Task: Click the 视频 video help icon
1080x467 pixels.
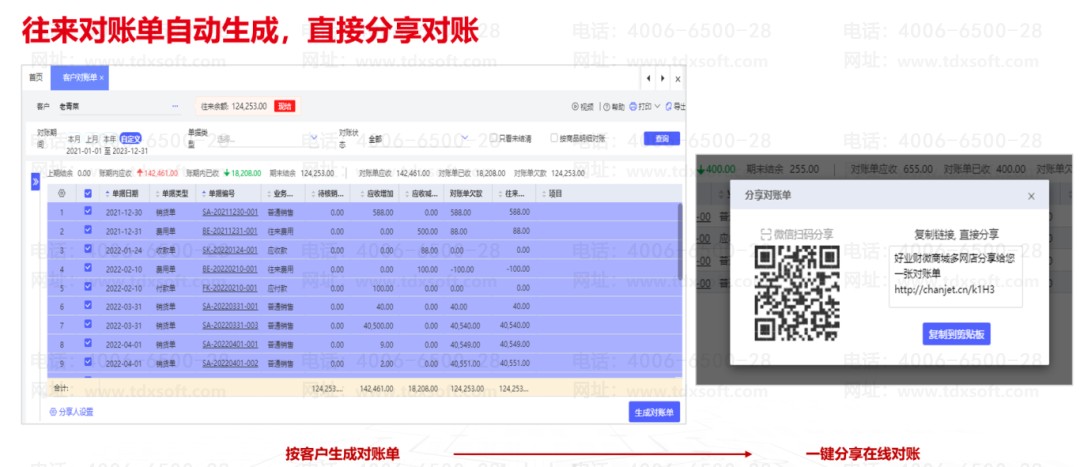Action: 576,106
